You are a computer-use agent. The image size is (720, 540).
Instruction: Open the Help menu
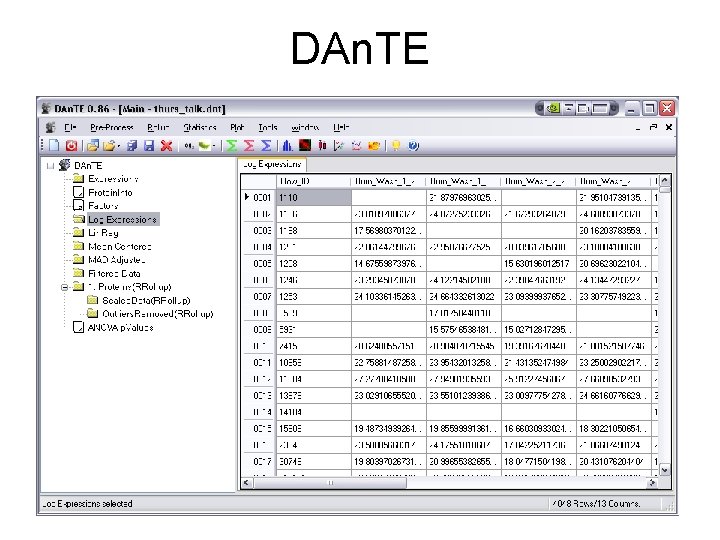pos(341,127)
